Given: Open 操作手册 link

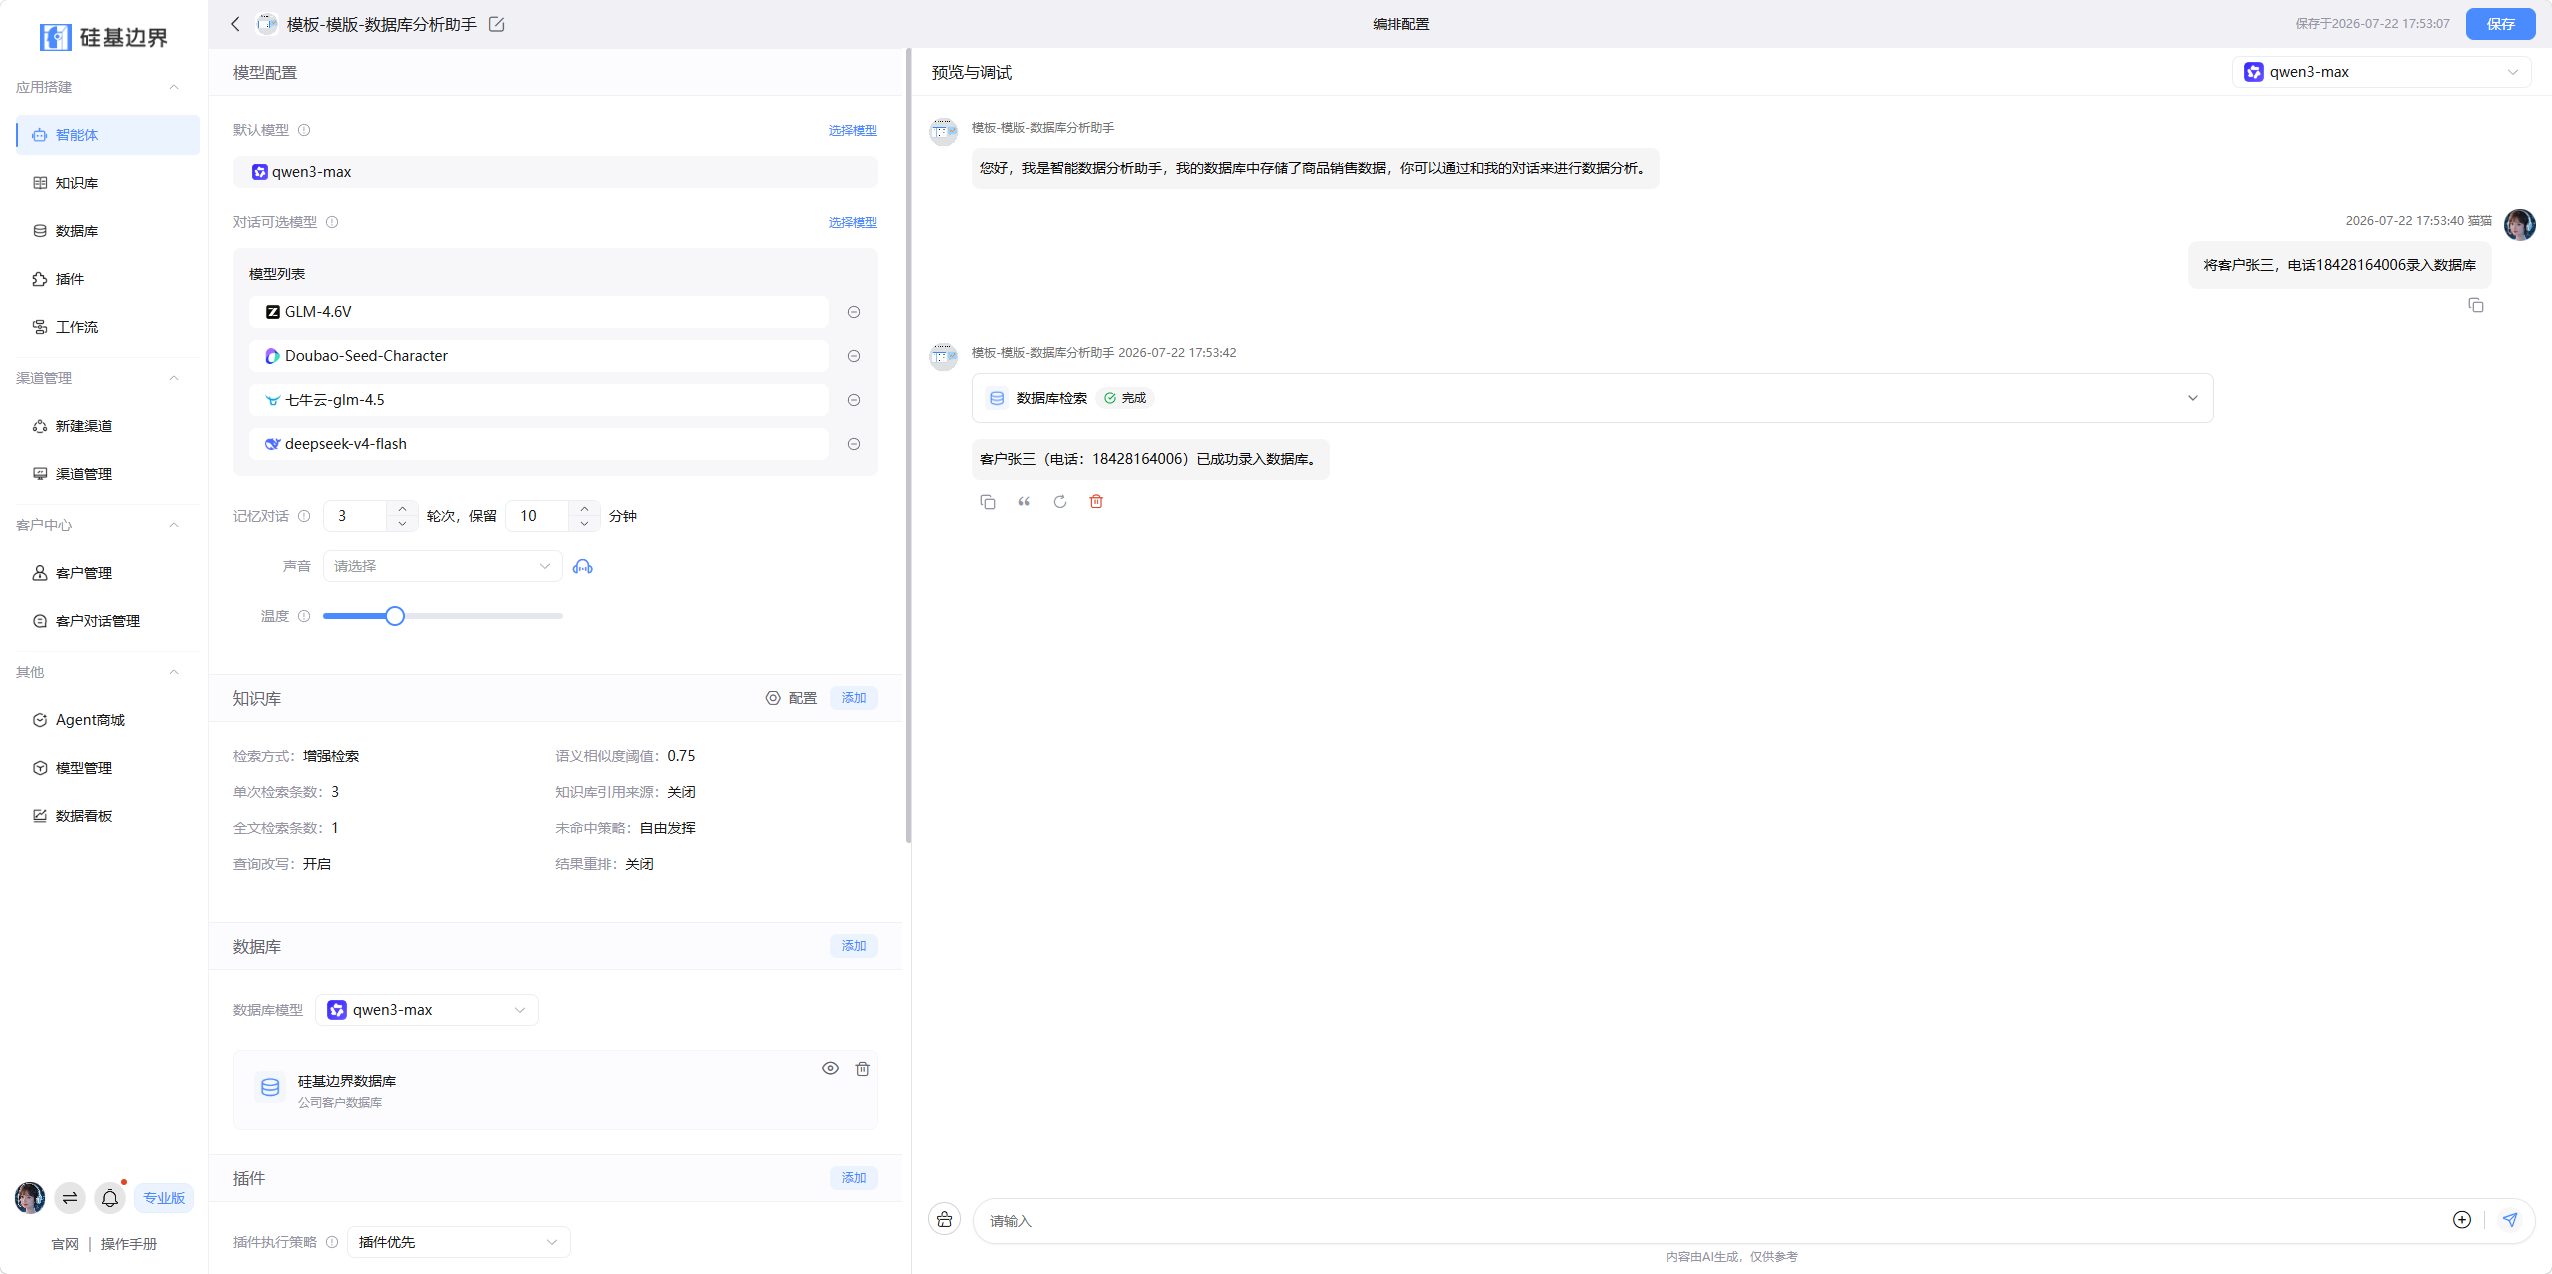Looking at the screenshot, I should pos(129,1244).
